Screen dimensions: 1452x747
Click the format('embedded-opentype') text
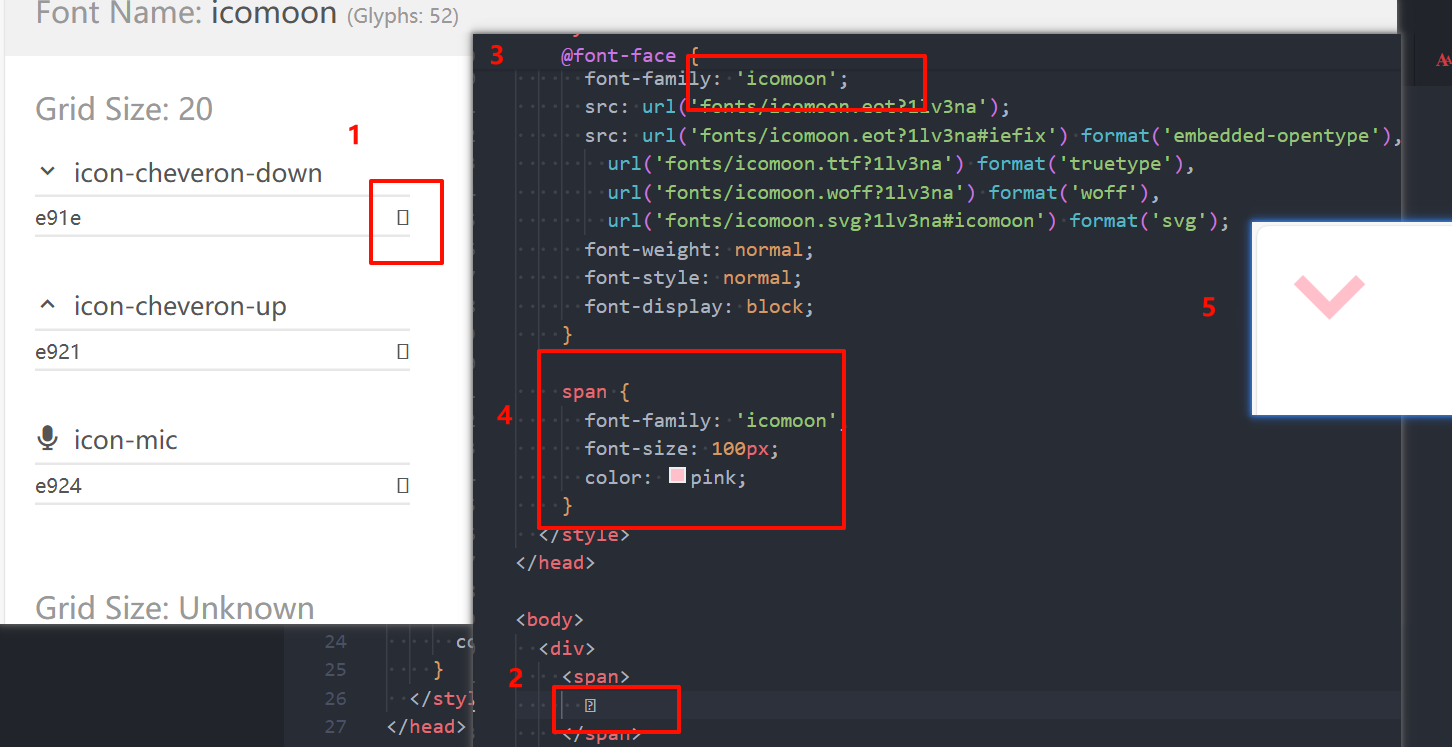[x=1237, y=135]
